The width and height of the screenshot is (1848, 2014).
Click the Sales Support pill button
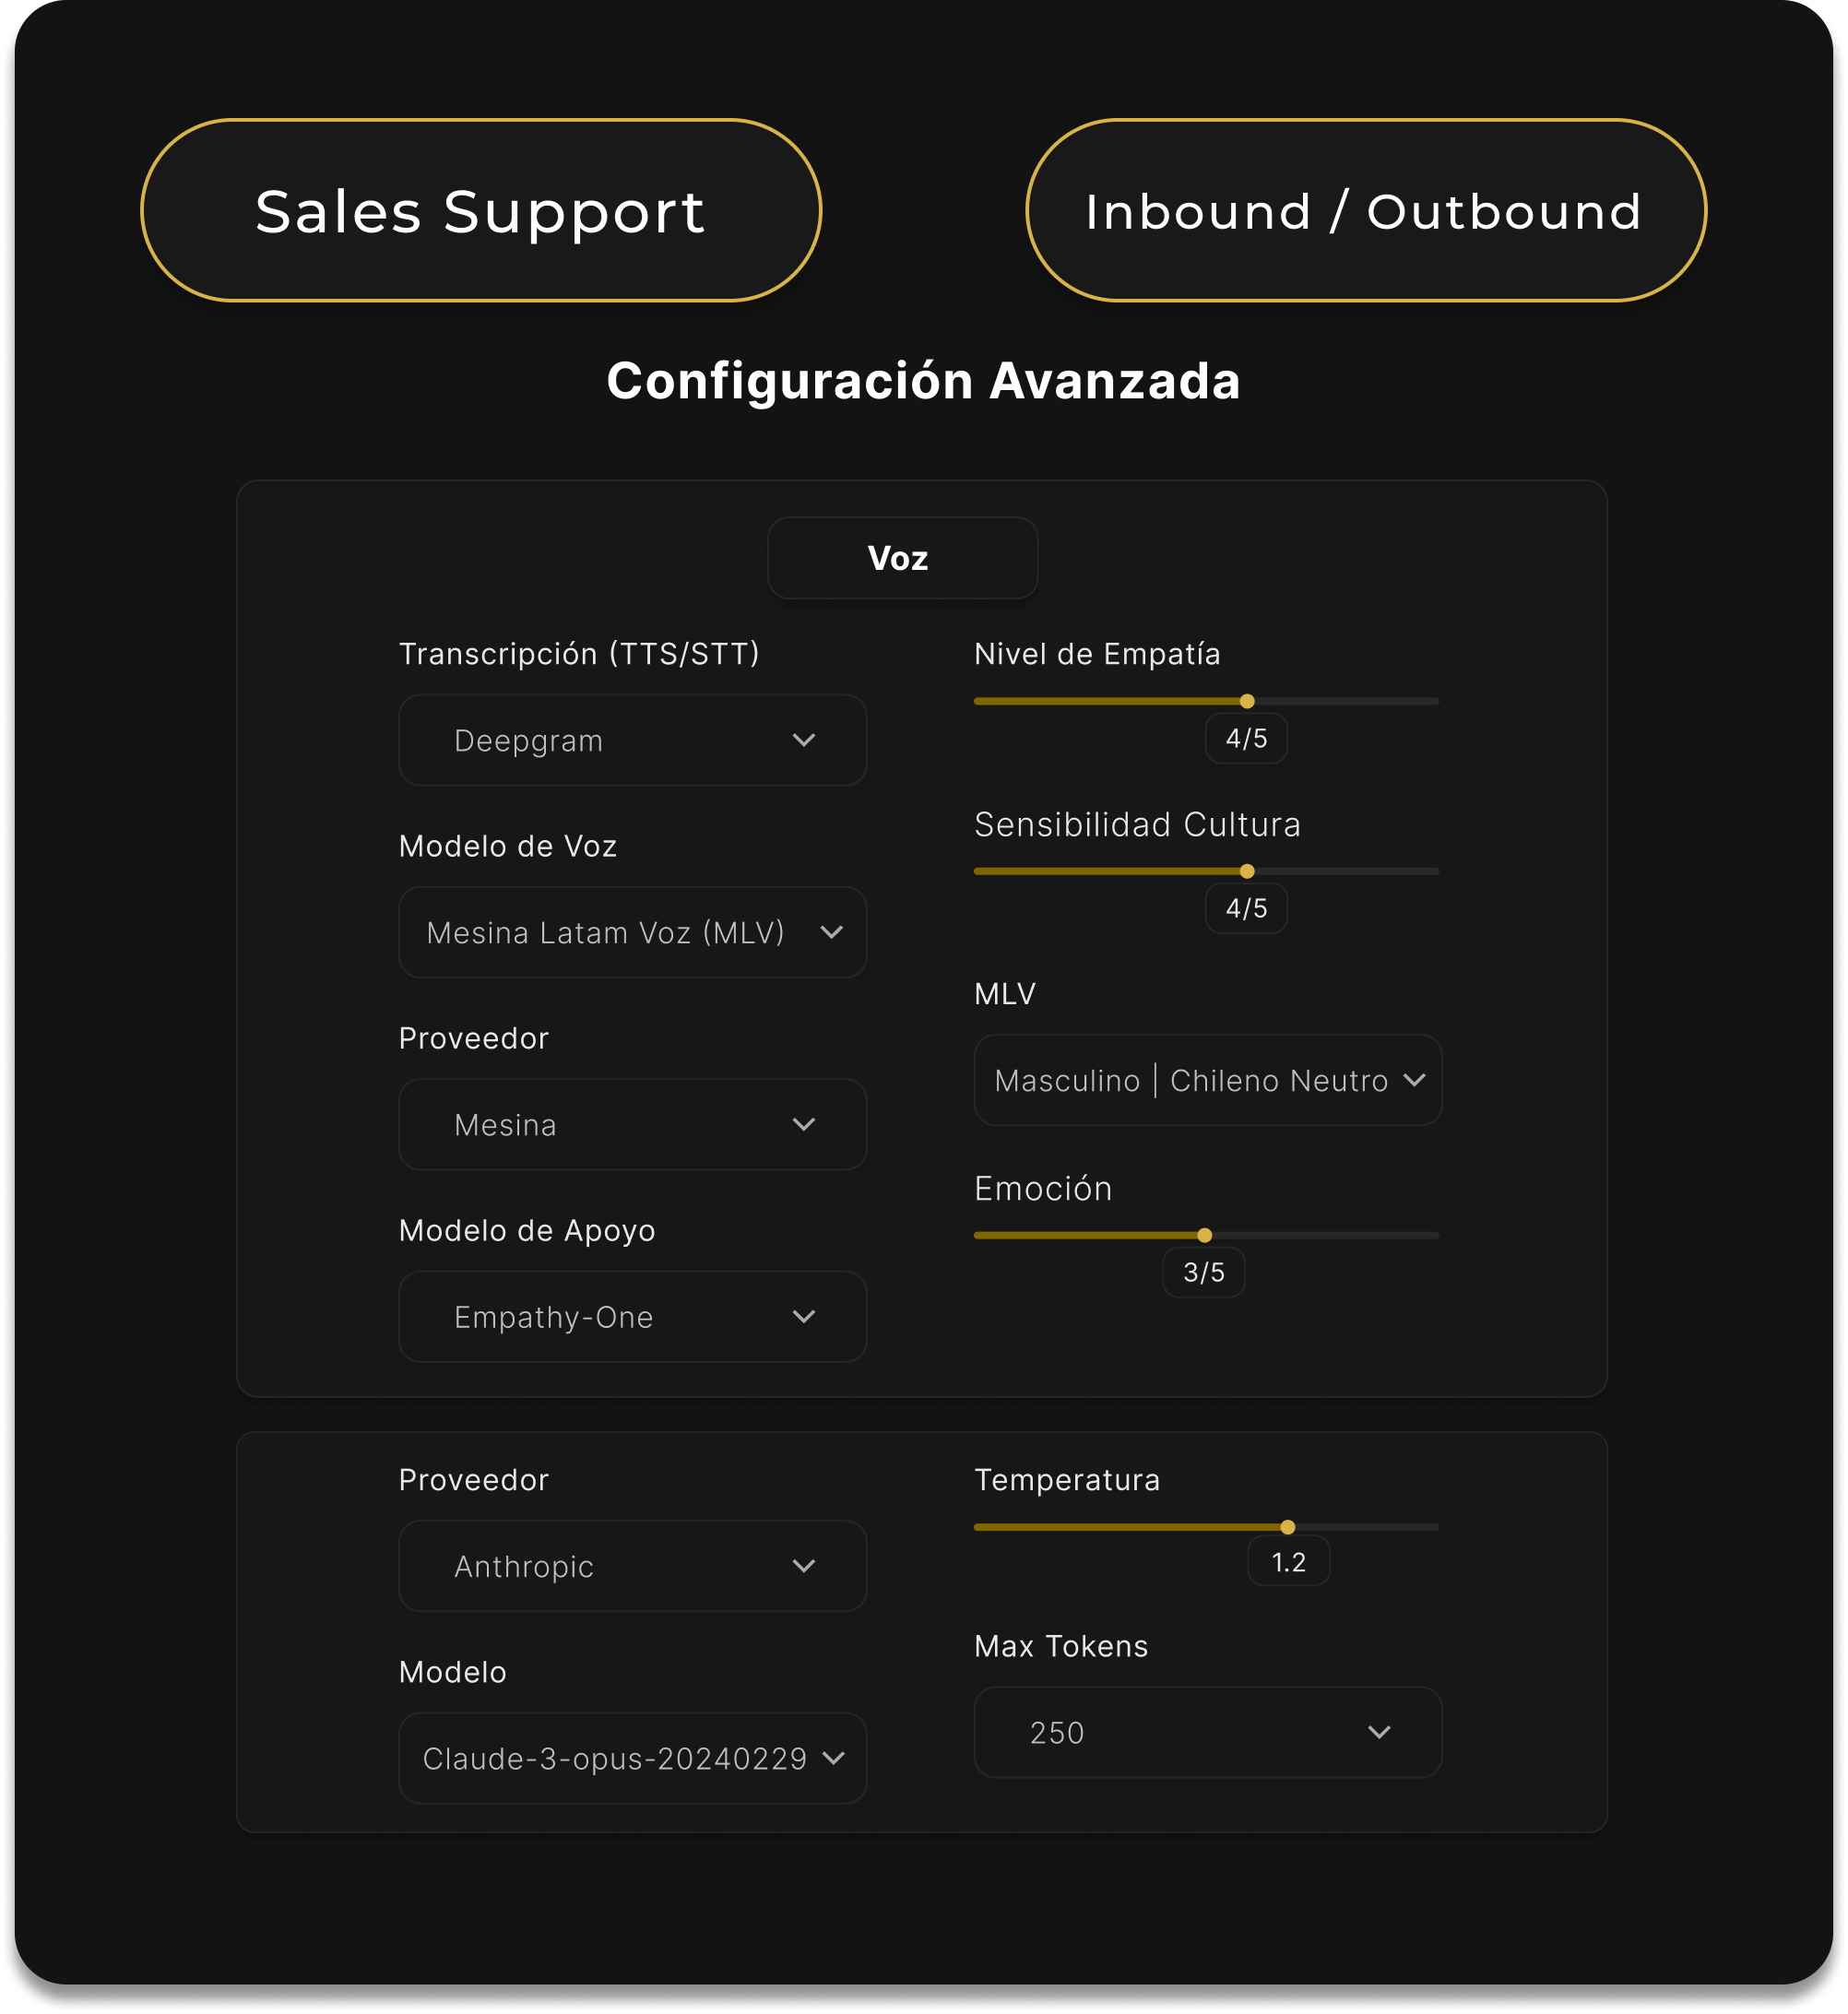pos(481,211)
